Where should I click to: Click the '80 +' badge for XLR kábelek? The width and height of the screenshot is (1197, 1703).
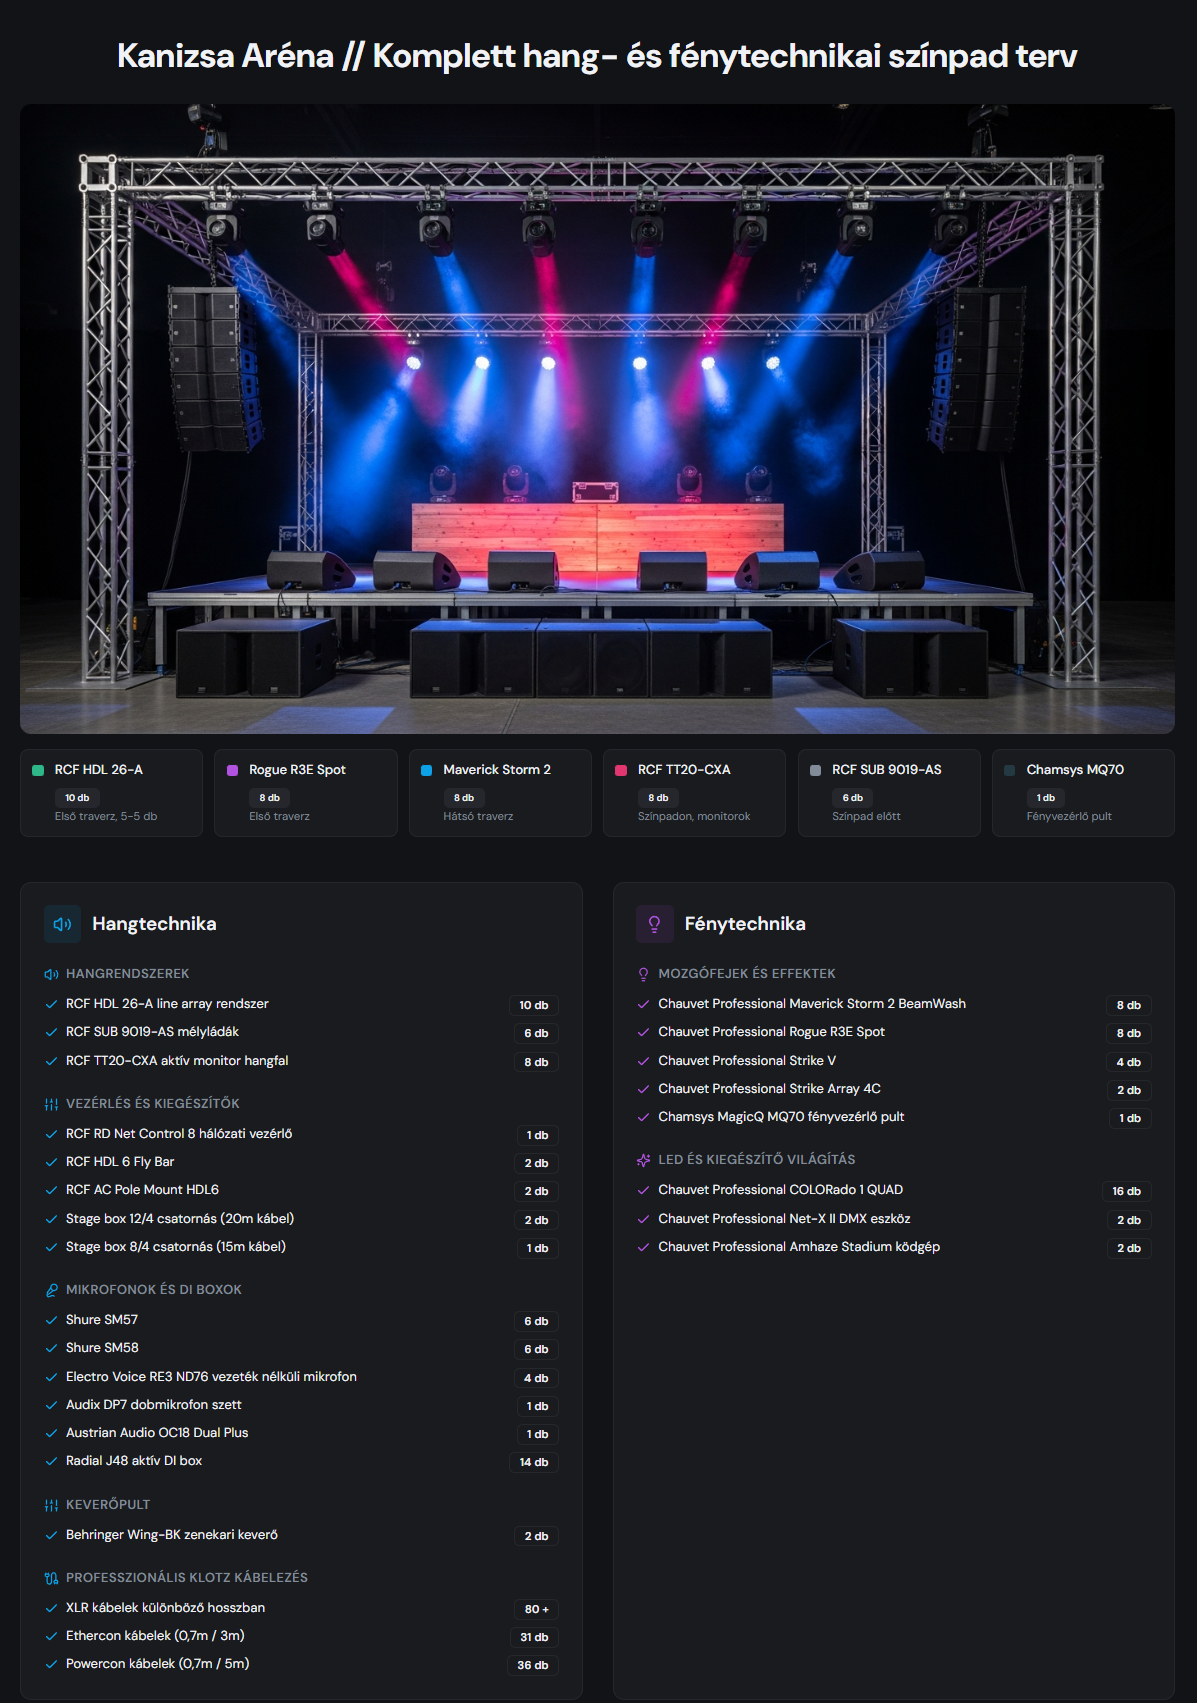coord(537,1609)
